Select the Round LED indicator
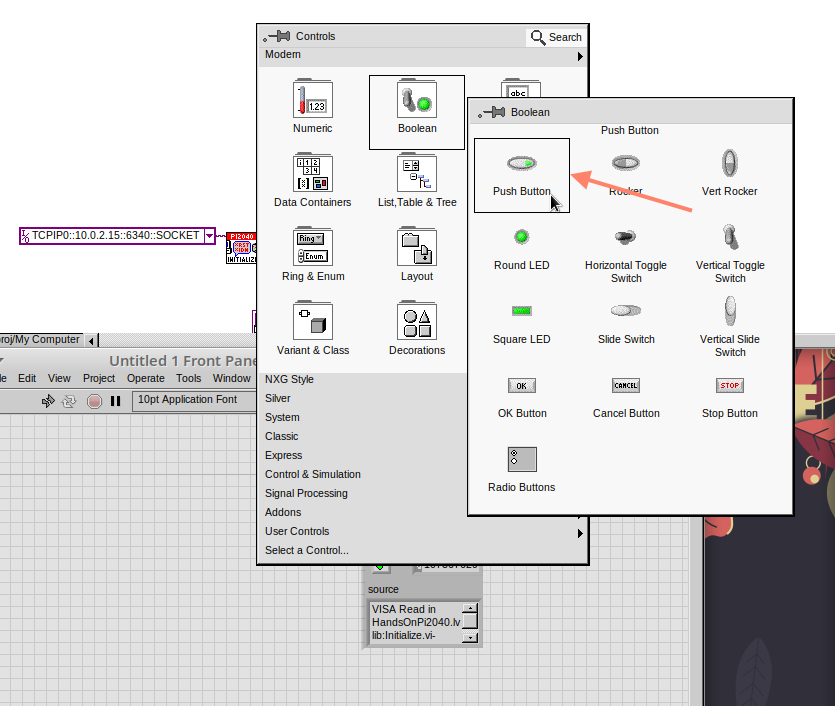 (522, 249)
